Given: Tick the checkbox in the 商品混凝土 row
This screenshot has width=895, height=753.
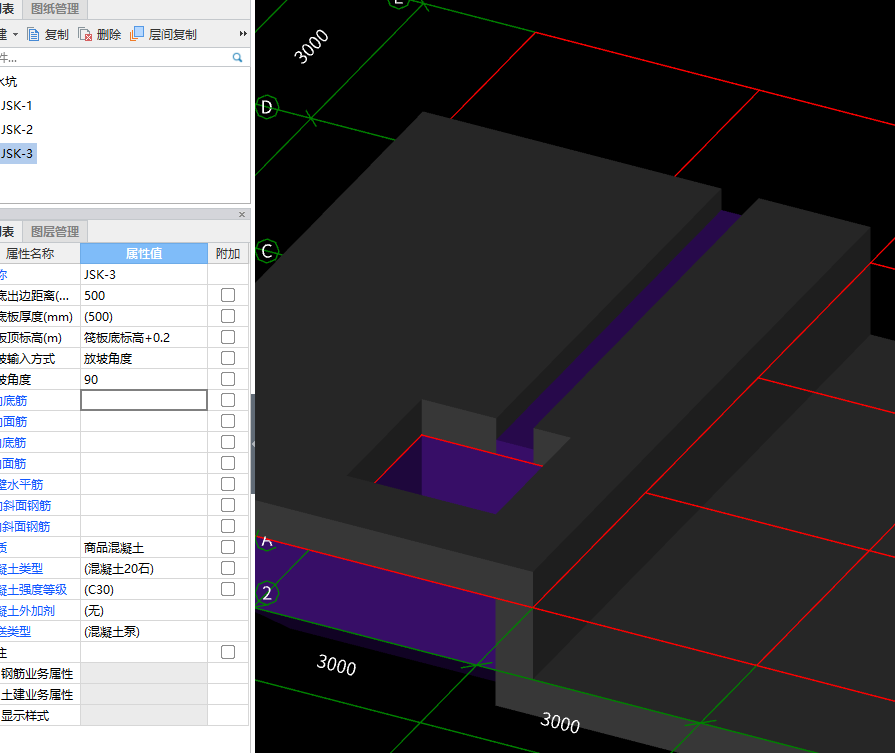Looking at the screenshot, I should (228, 547).
